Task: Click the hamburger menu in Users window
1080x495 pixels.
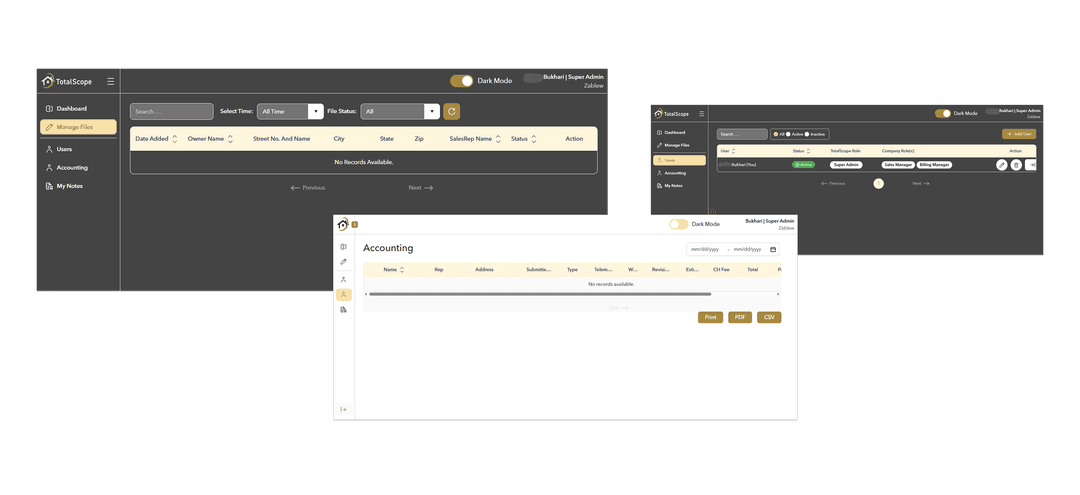Action: point(702,114)
